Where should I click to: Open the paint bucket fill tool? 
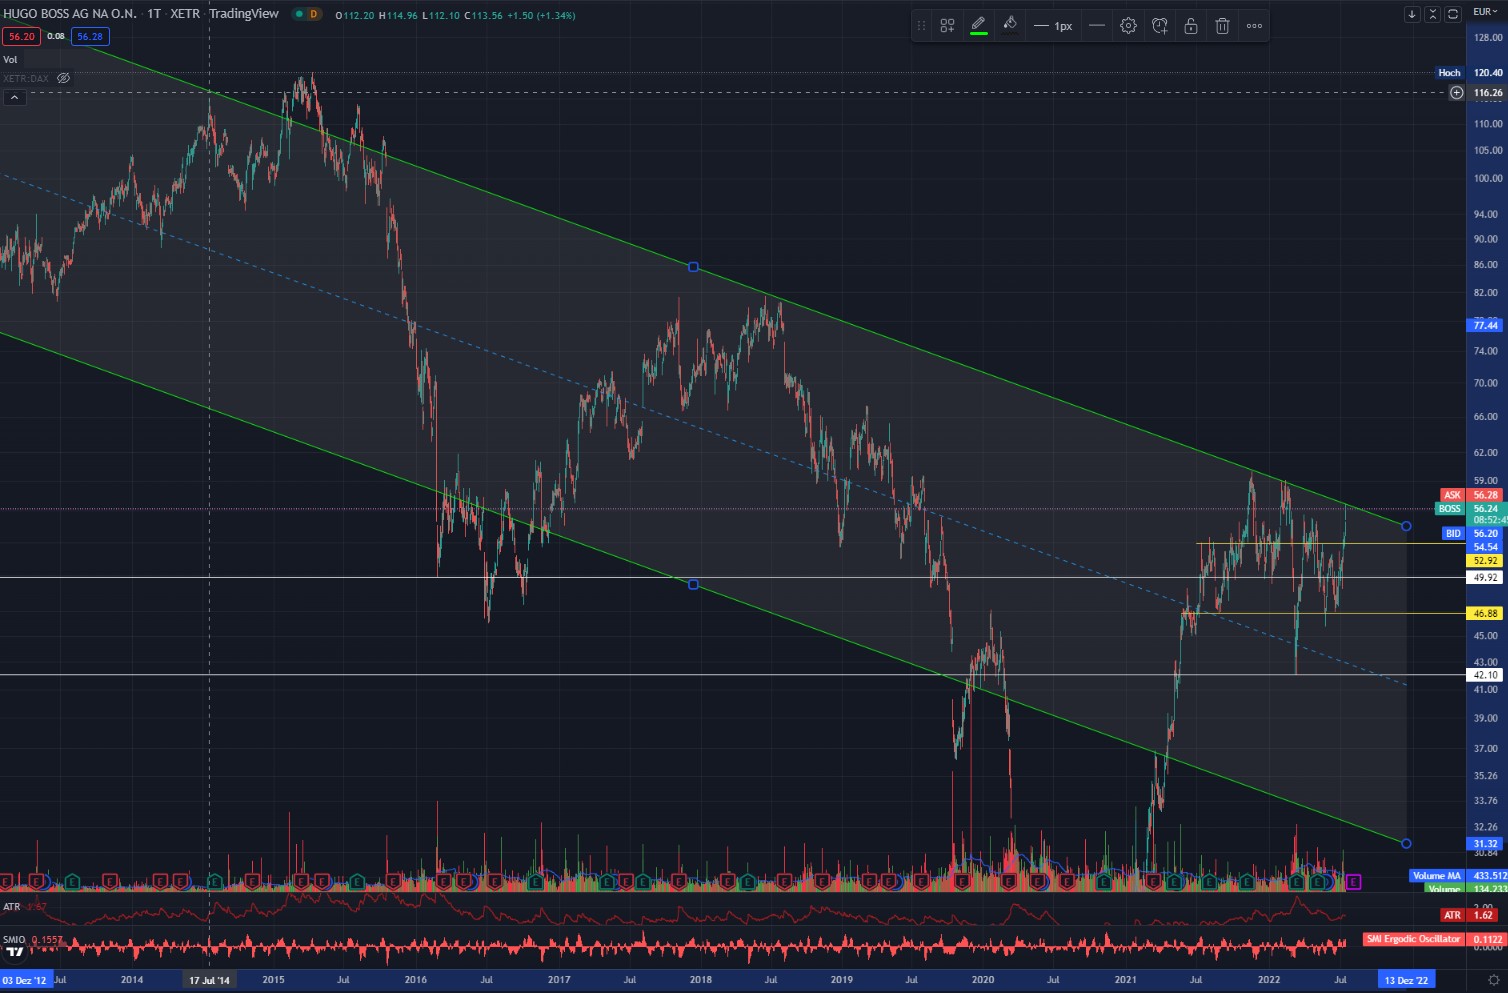(x=1010, y=25)
